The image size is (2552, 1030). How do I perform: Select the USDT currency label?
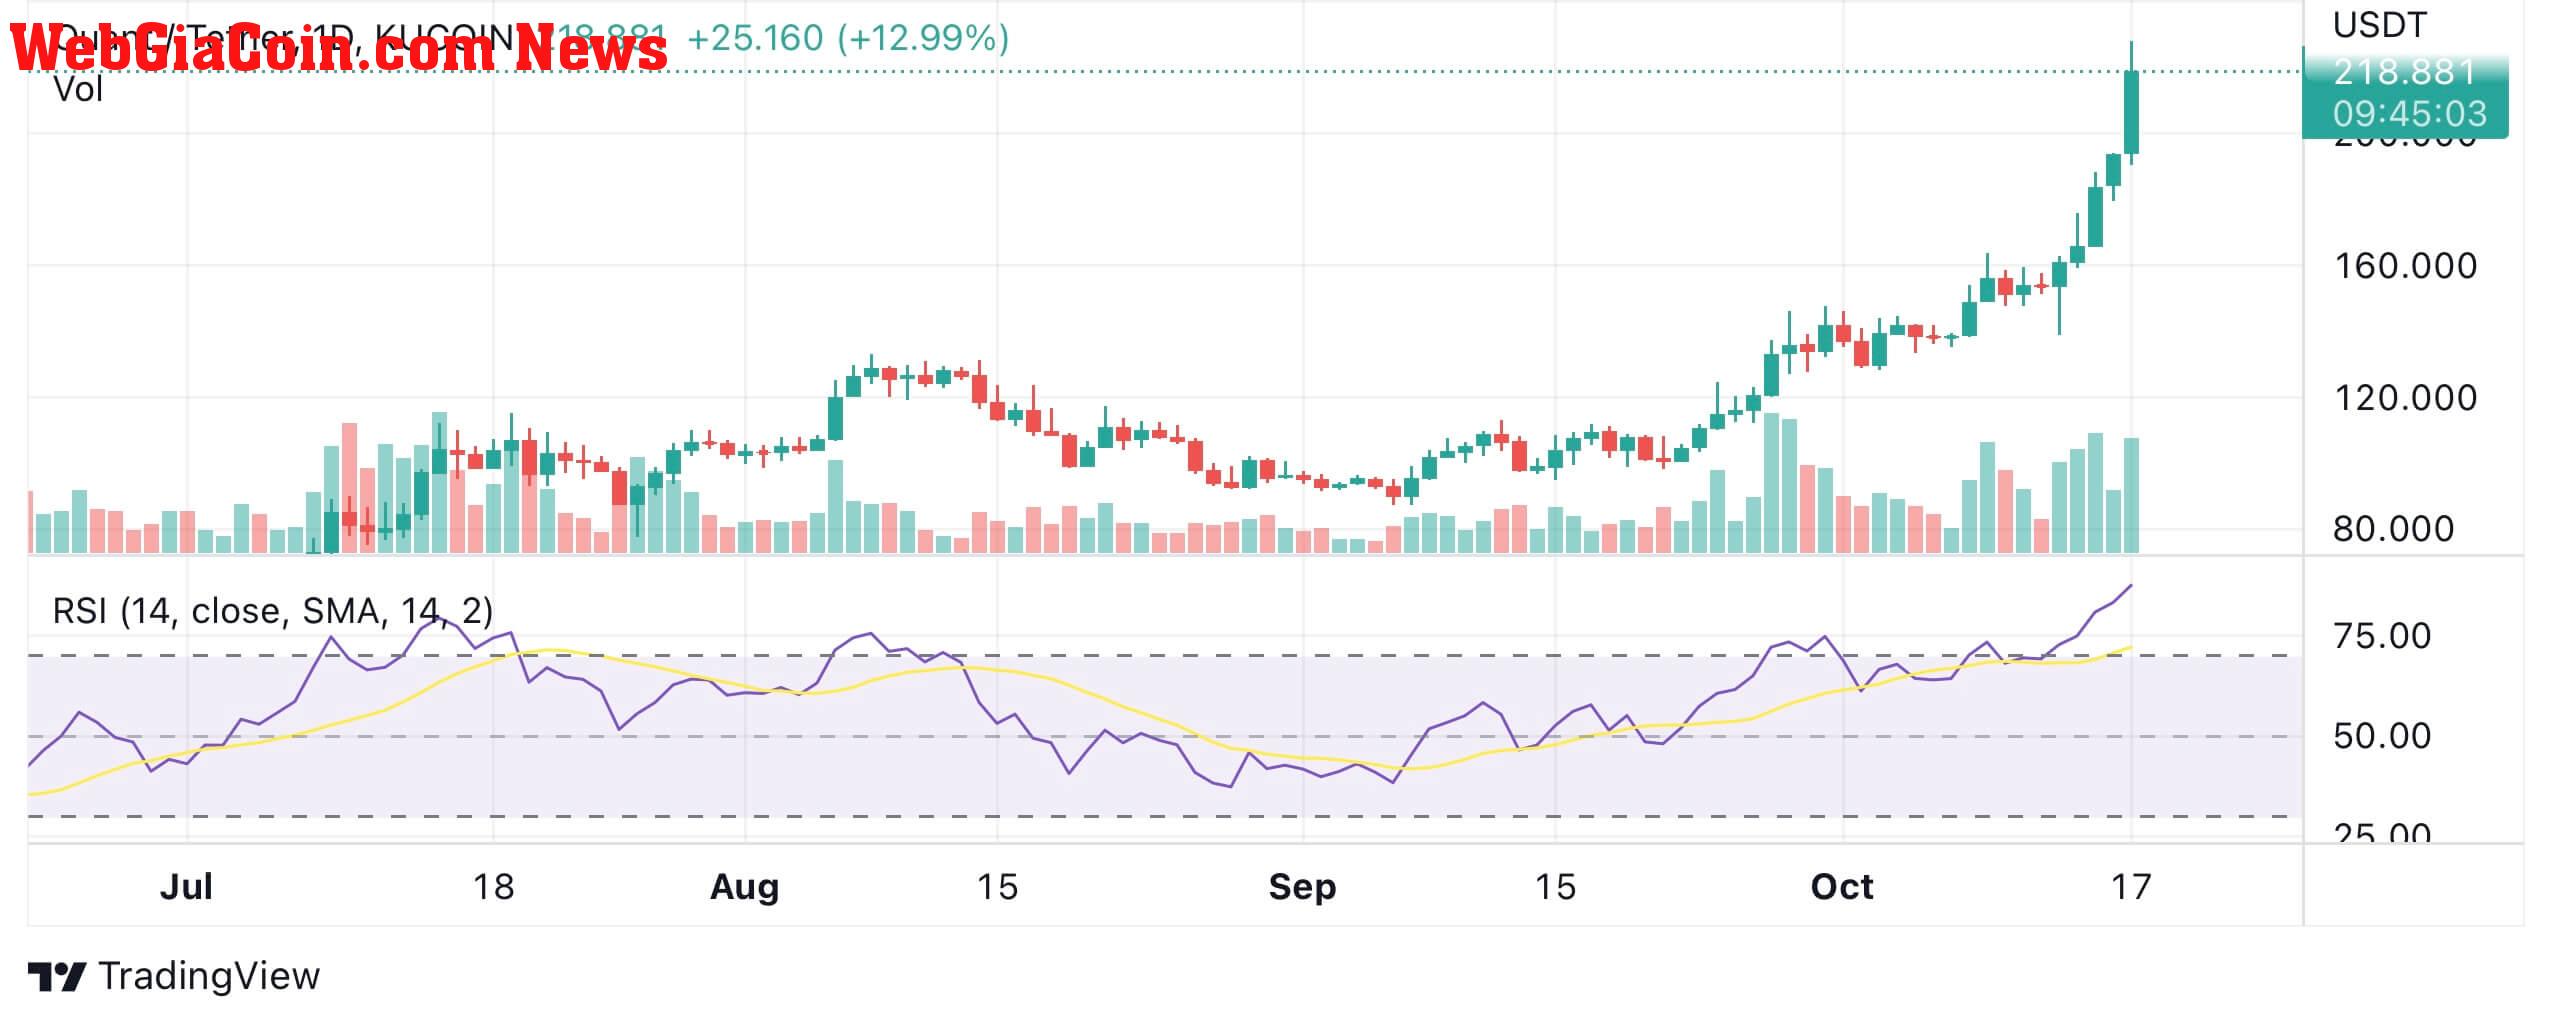[x=2379, y=25]
